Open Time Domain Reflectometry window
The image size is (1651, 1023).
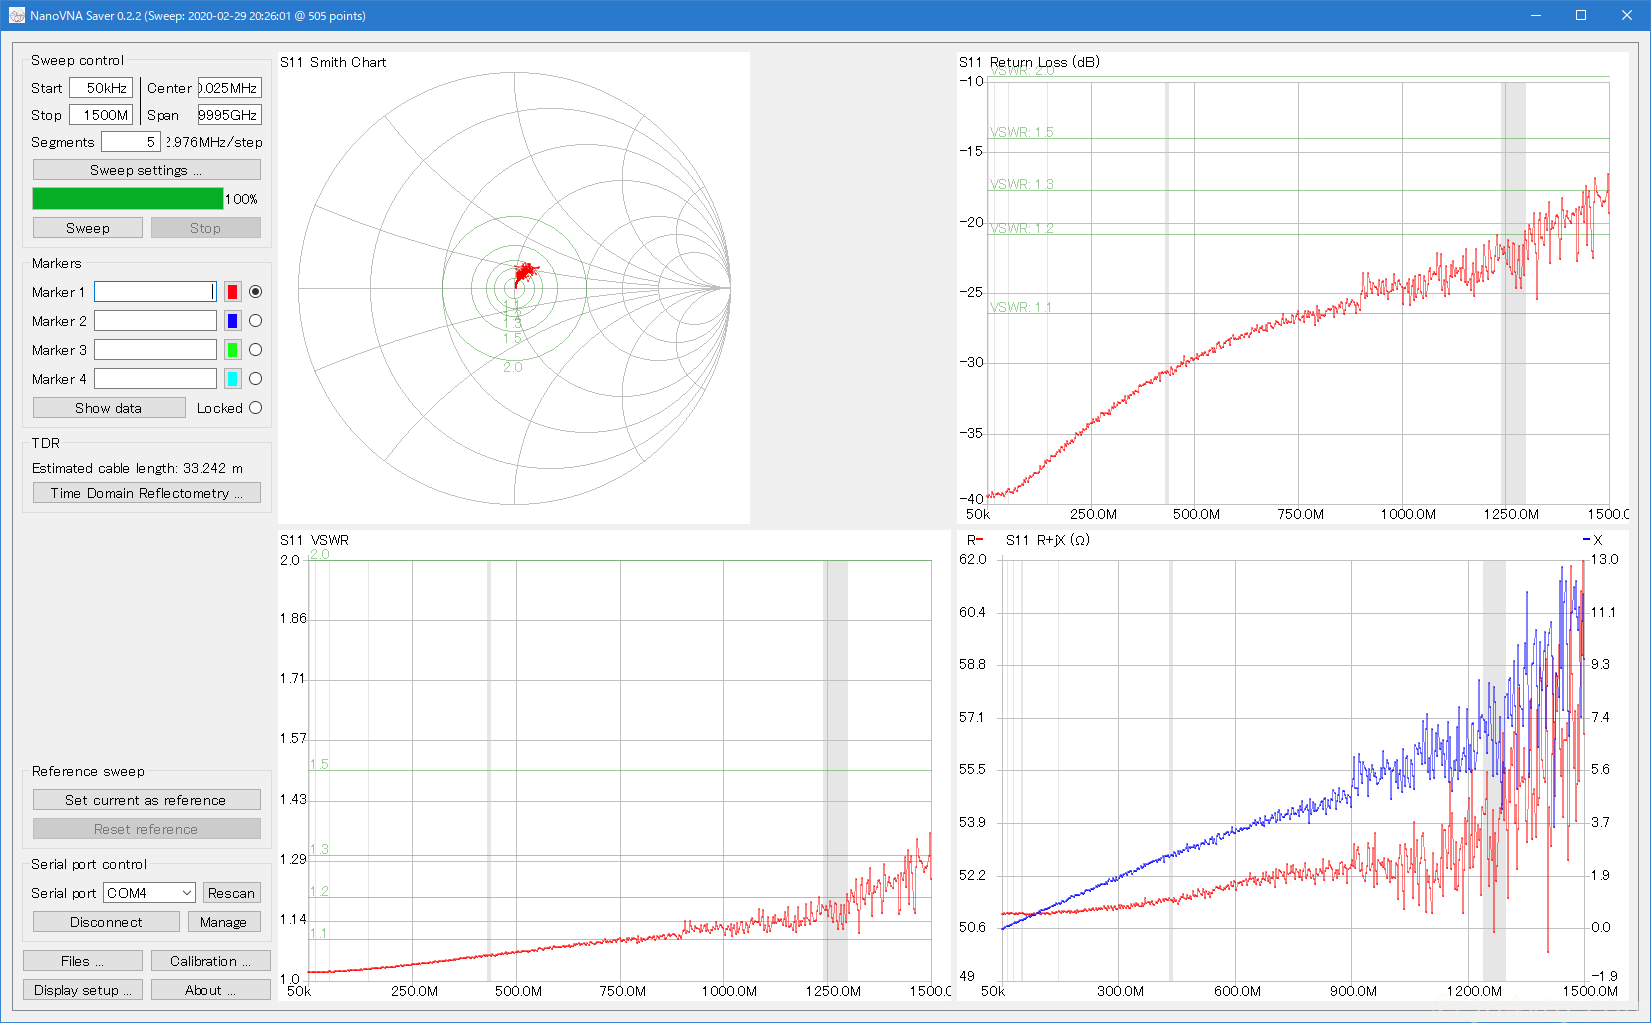click(x=147, y=493)
